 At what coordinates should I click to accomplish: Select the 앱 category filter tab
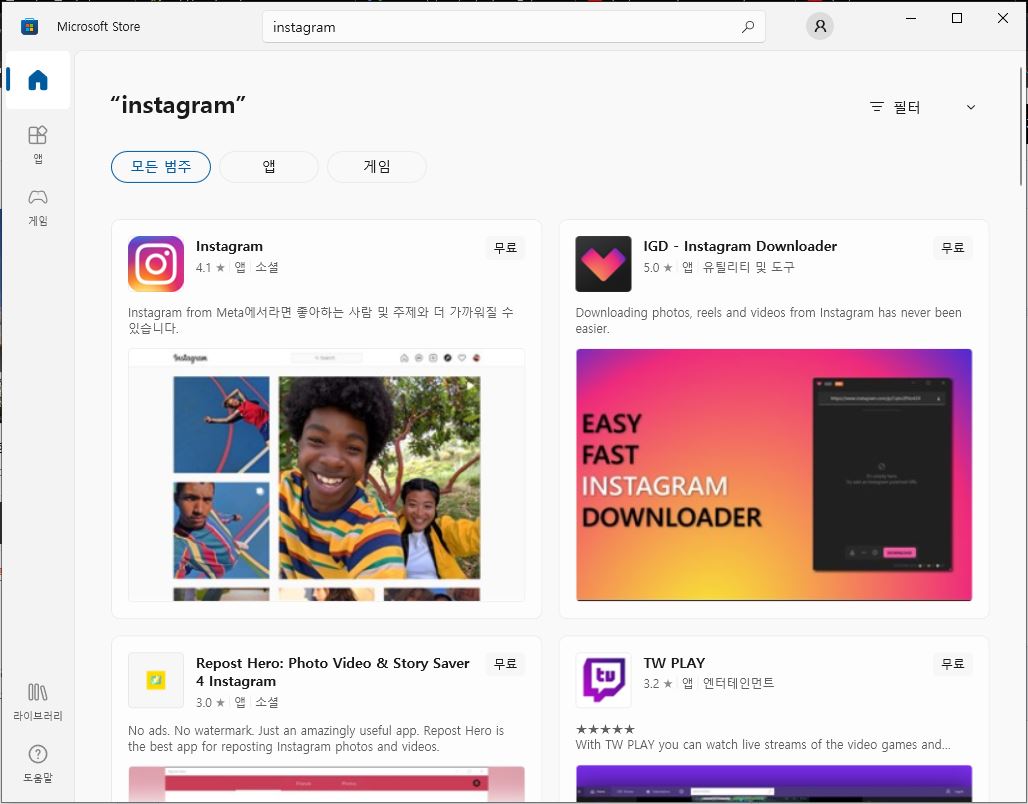269,167
